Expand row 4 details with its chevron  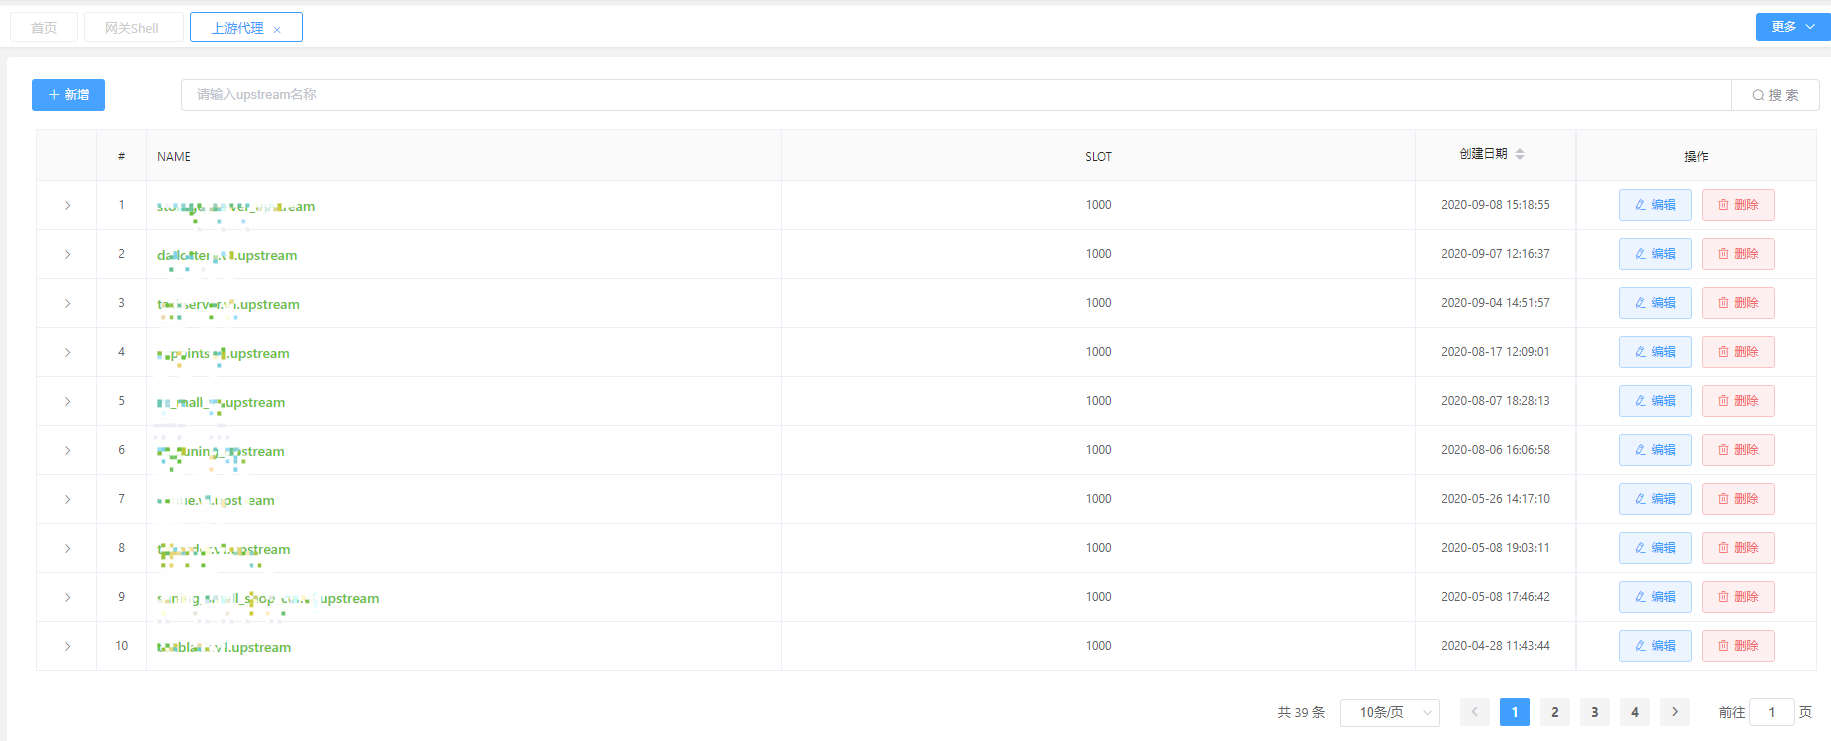pos(67,352)
